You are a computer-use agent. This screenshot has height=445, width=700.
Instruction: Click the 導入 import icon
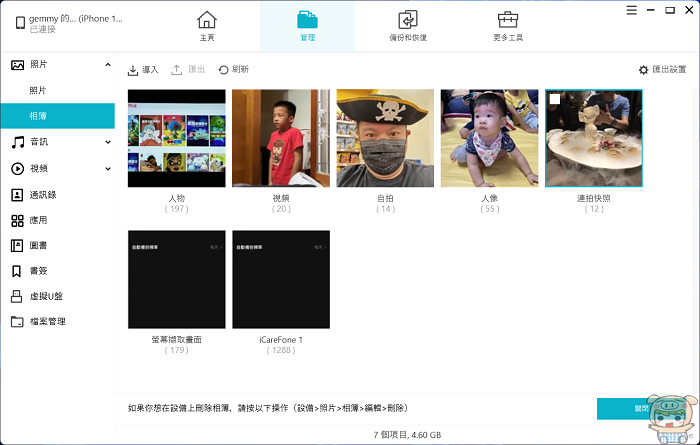[134, 70]
